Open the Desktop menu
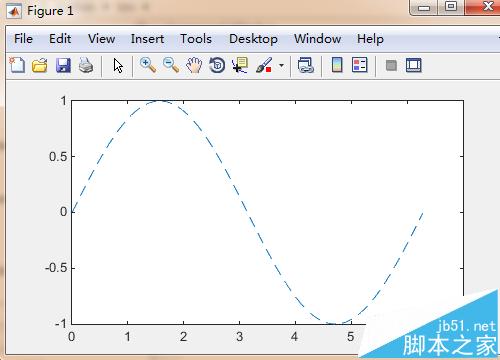 (253, 39)
